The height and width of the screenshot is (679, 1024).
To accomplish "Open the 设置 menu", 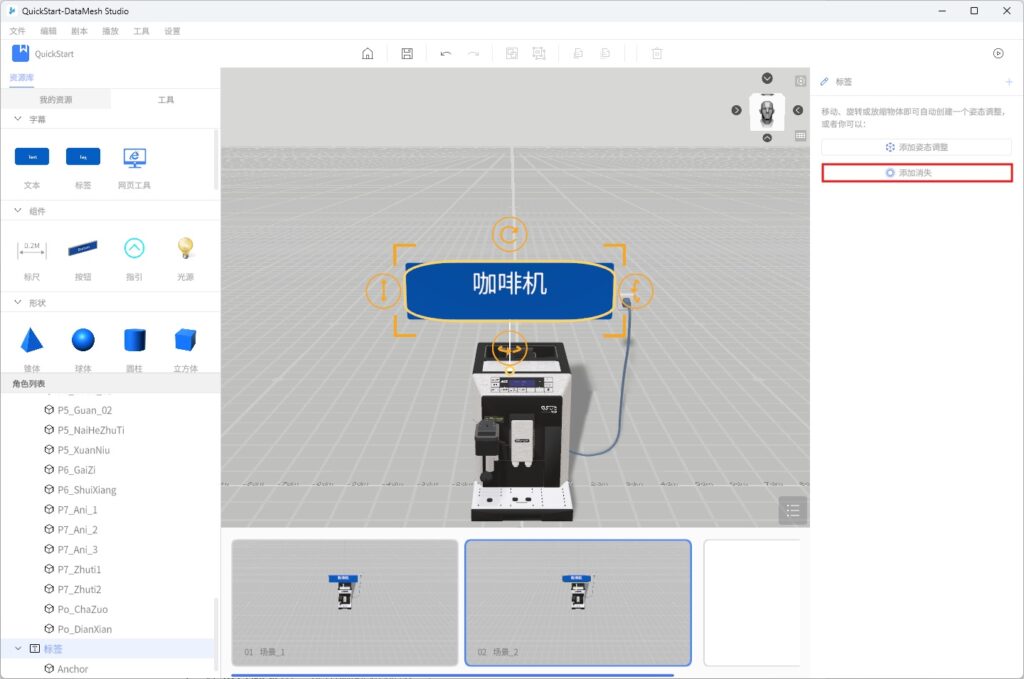I will 172,31.
